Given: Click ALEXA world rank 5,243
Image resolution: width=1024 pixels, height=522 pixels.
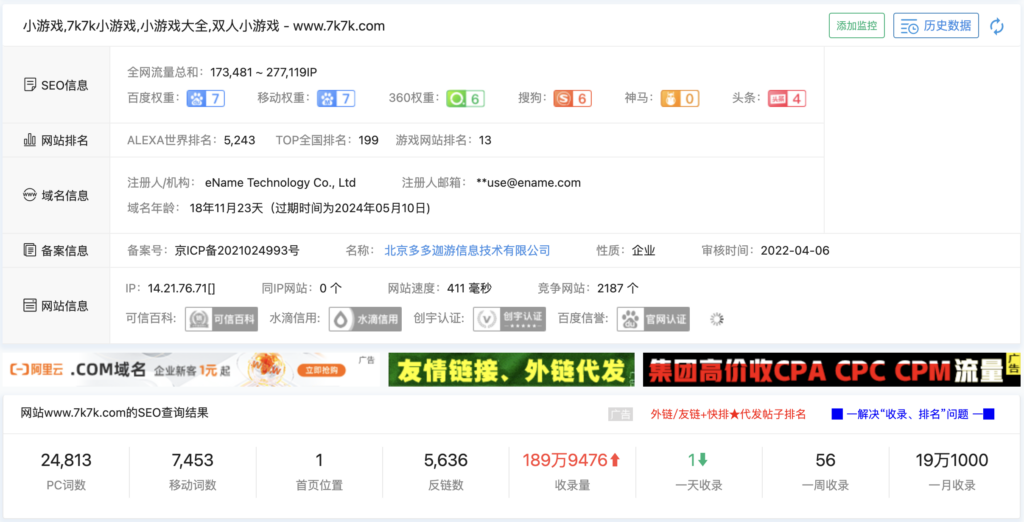Looking at the screenshot, I should click(239, 140).
